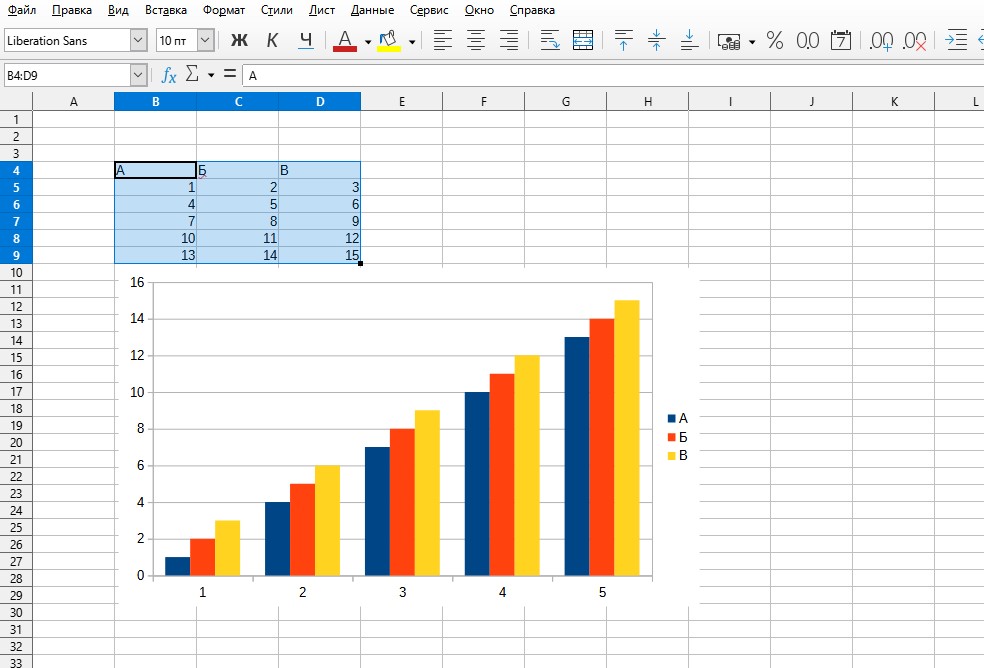Center cell contents vertically
This screenshot has width=984, height=668.
[x=656, y=41]
